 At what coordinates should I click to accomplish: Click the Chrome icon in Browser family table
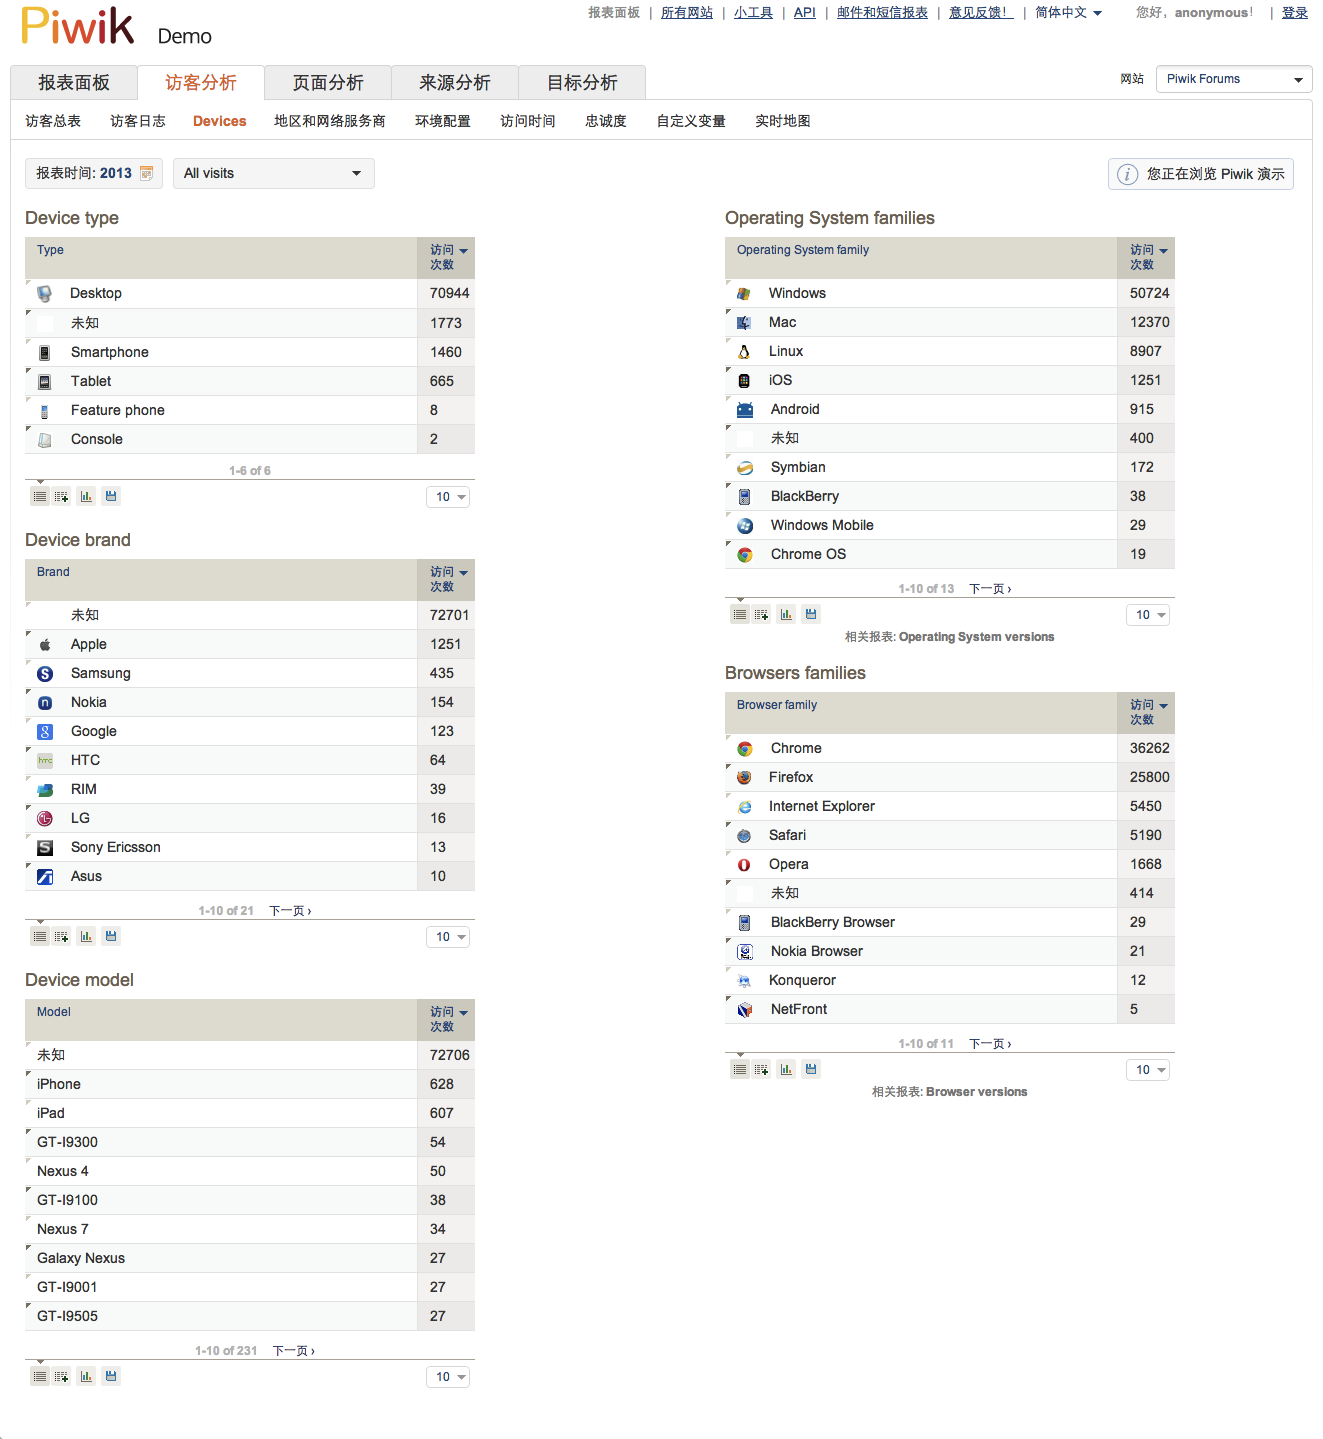(745, 749)
